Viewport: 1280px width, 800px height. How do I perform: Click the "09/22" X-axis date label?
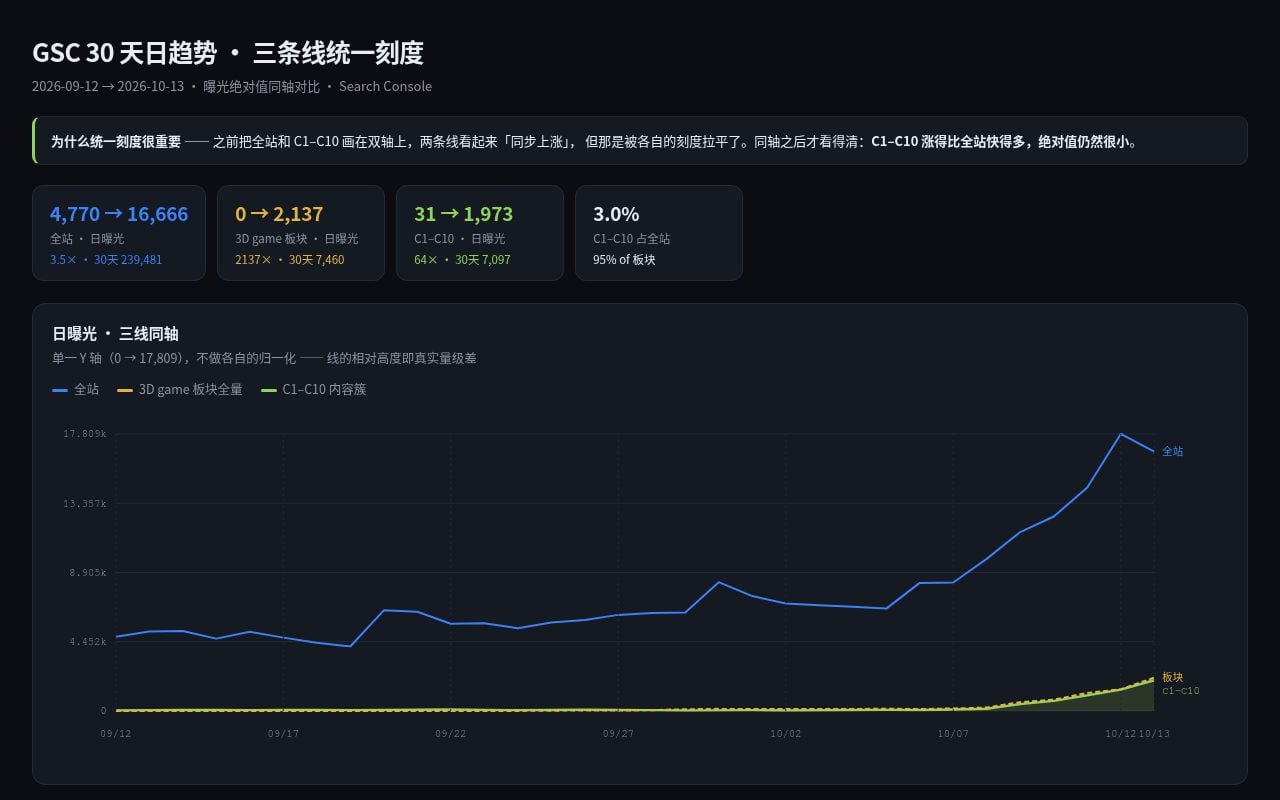pyautogui.click(x=451, y=734)
